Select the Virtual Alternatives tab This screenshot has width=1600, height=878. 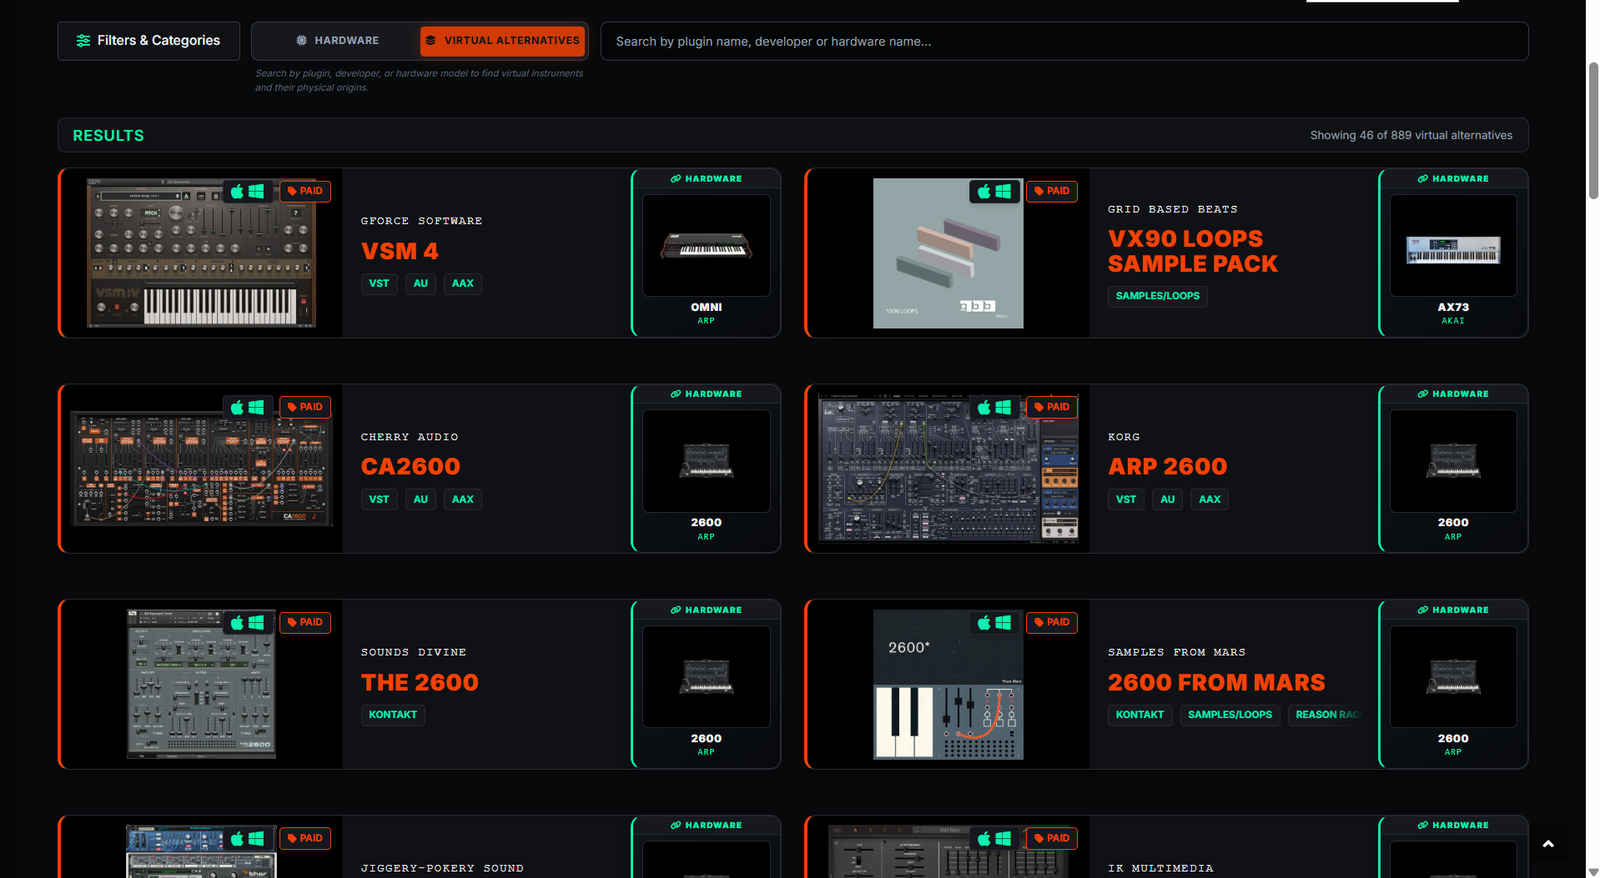(x=502, y=41)
